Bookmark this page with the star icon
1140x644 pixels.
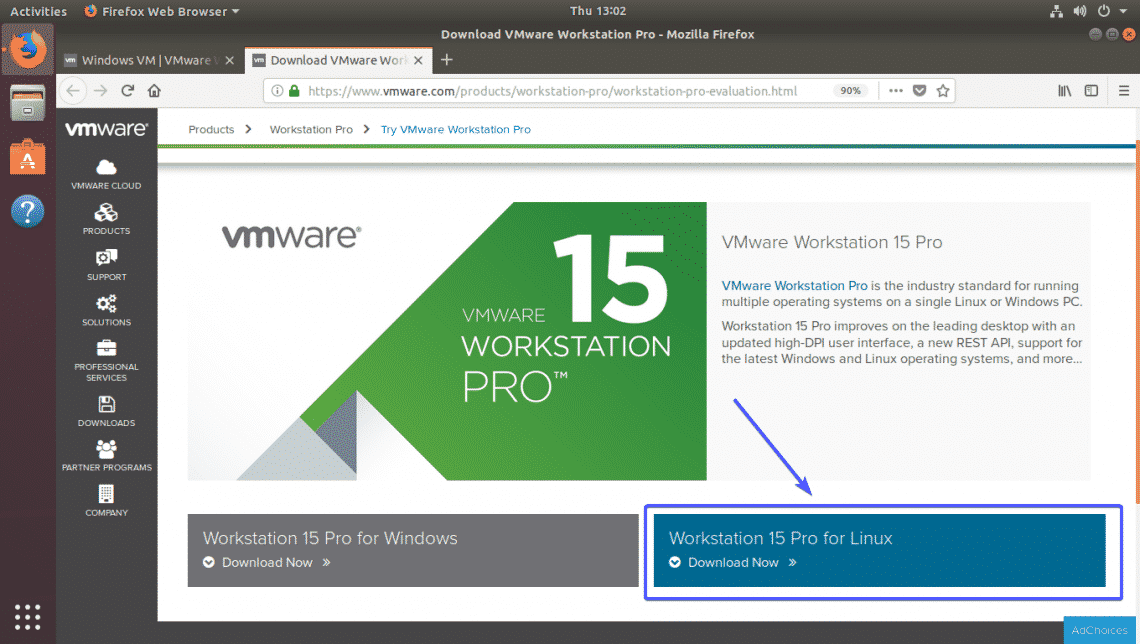click(x=942, y=91)
